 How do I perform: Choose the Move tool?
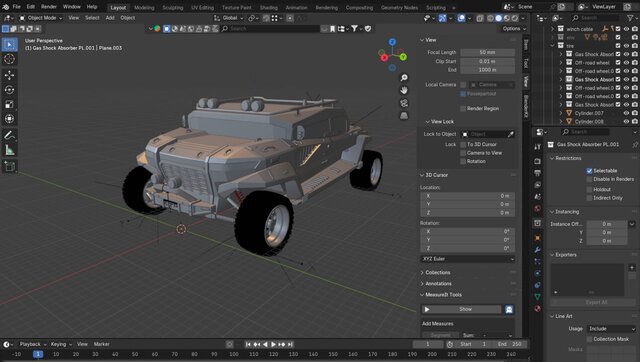pyautogui.click(x=9, y=75)
